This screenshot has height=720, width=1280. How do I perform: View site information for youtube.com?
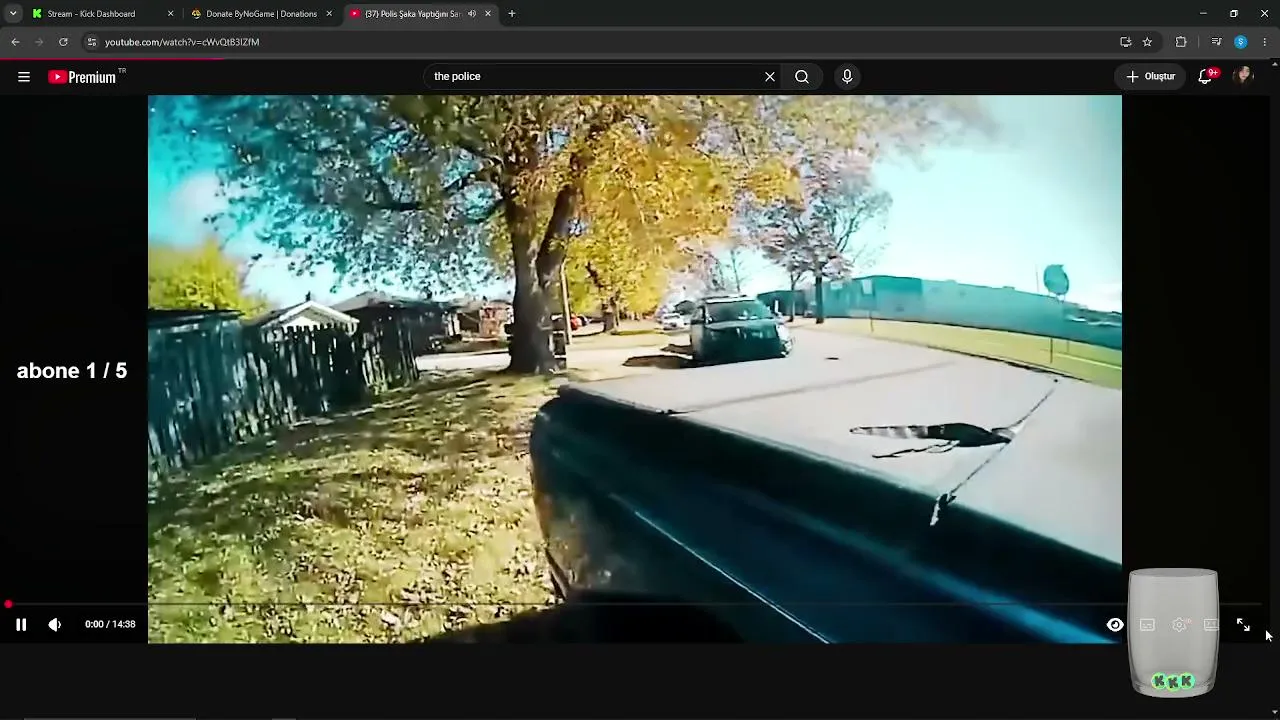pos(91,42)
